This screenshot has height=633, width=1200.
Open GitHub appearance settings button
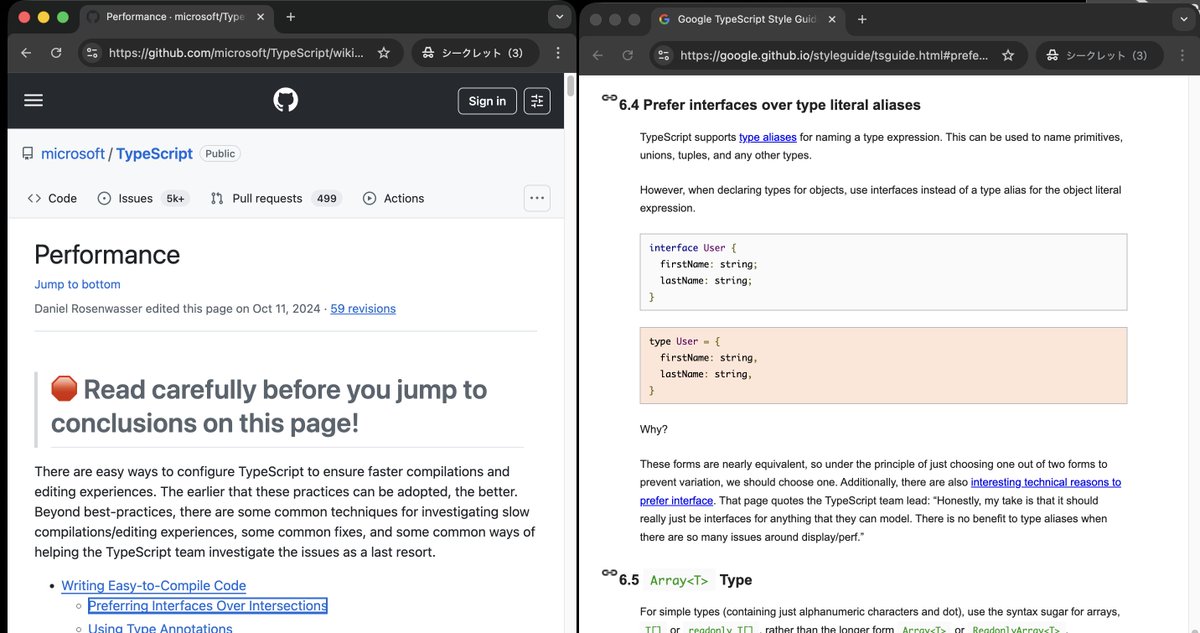click(x=537, y=101)
